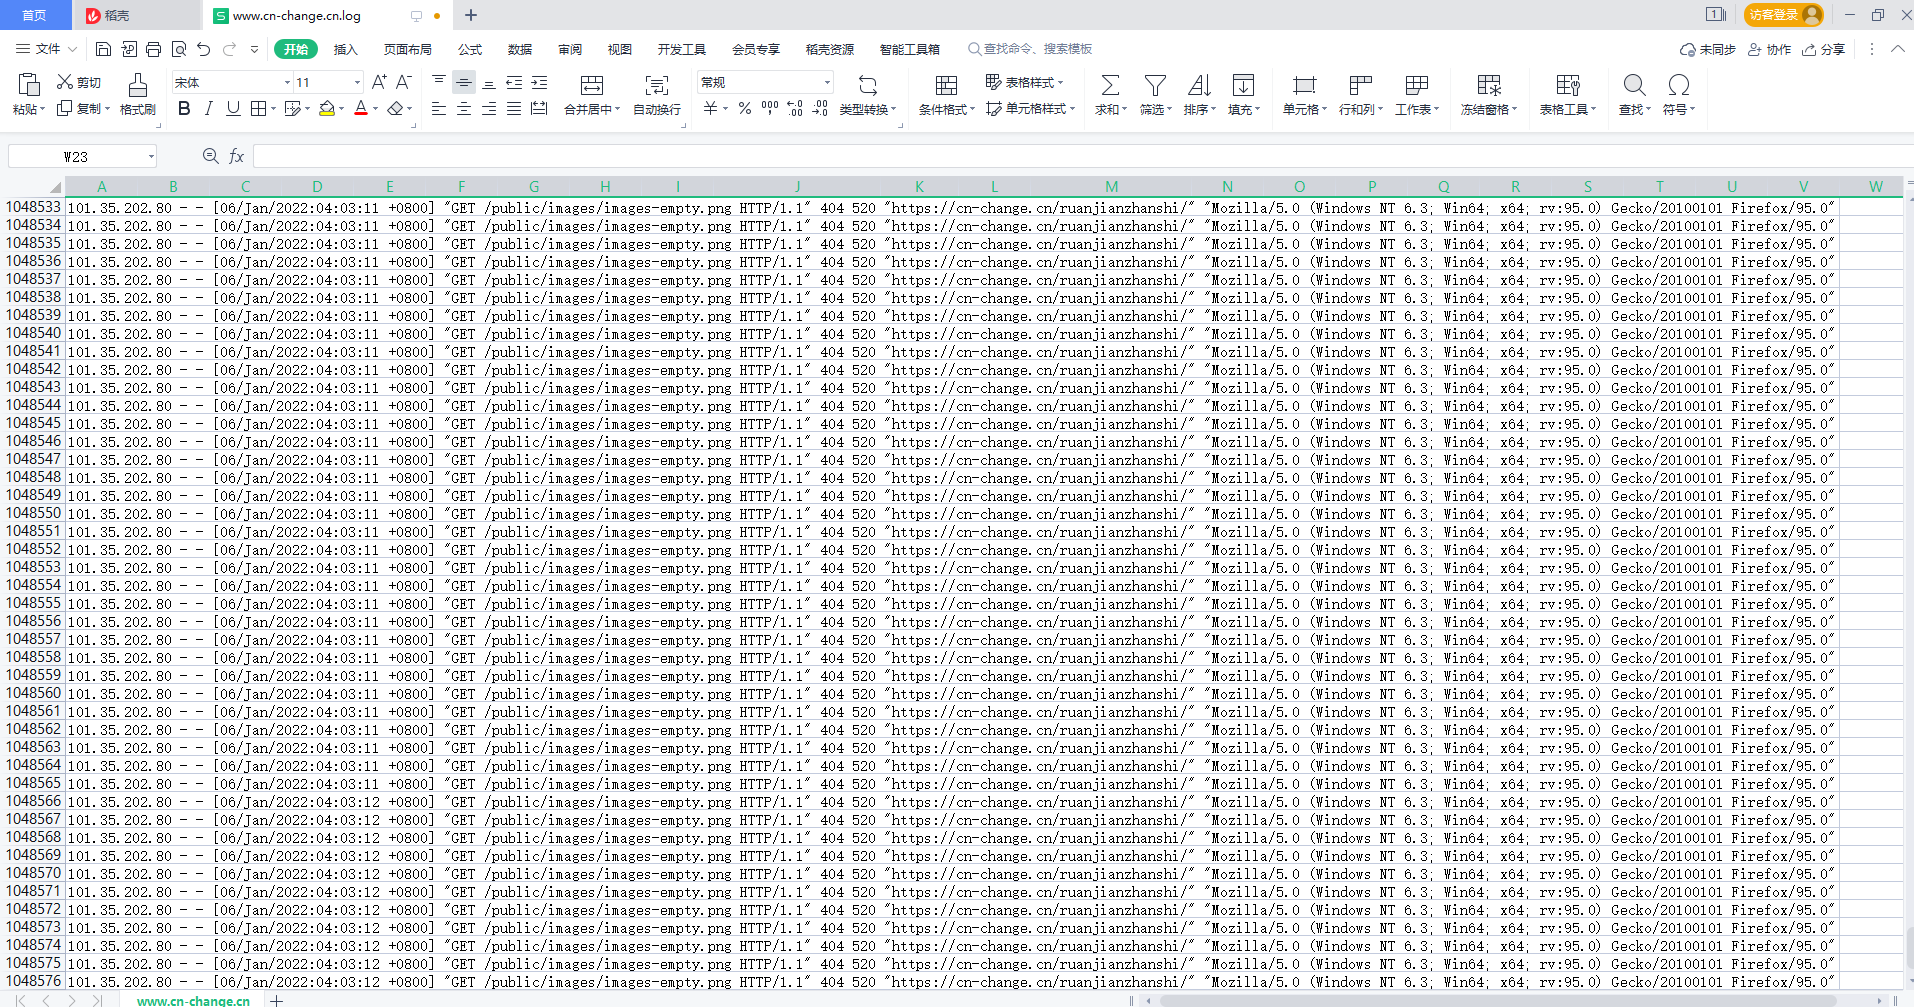Open Cell Style (单元格样式) dropdown
Screen dimensions: 1914x1007
pyautogui.click(x=1030, y=108)
